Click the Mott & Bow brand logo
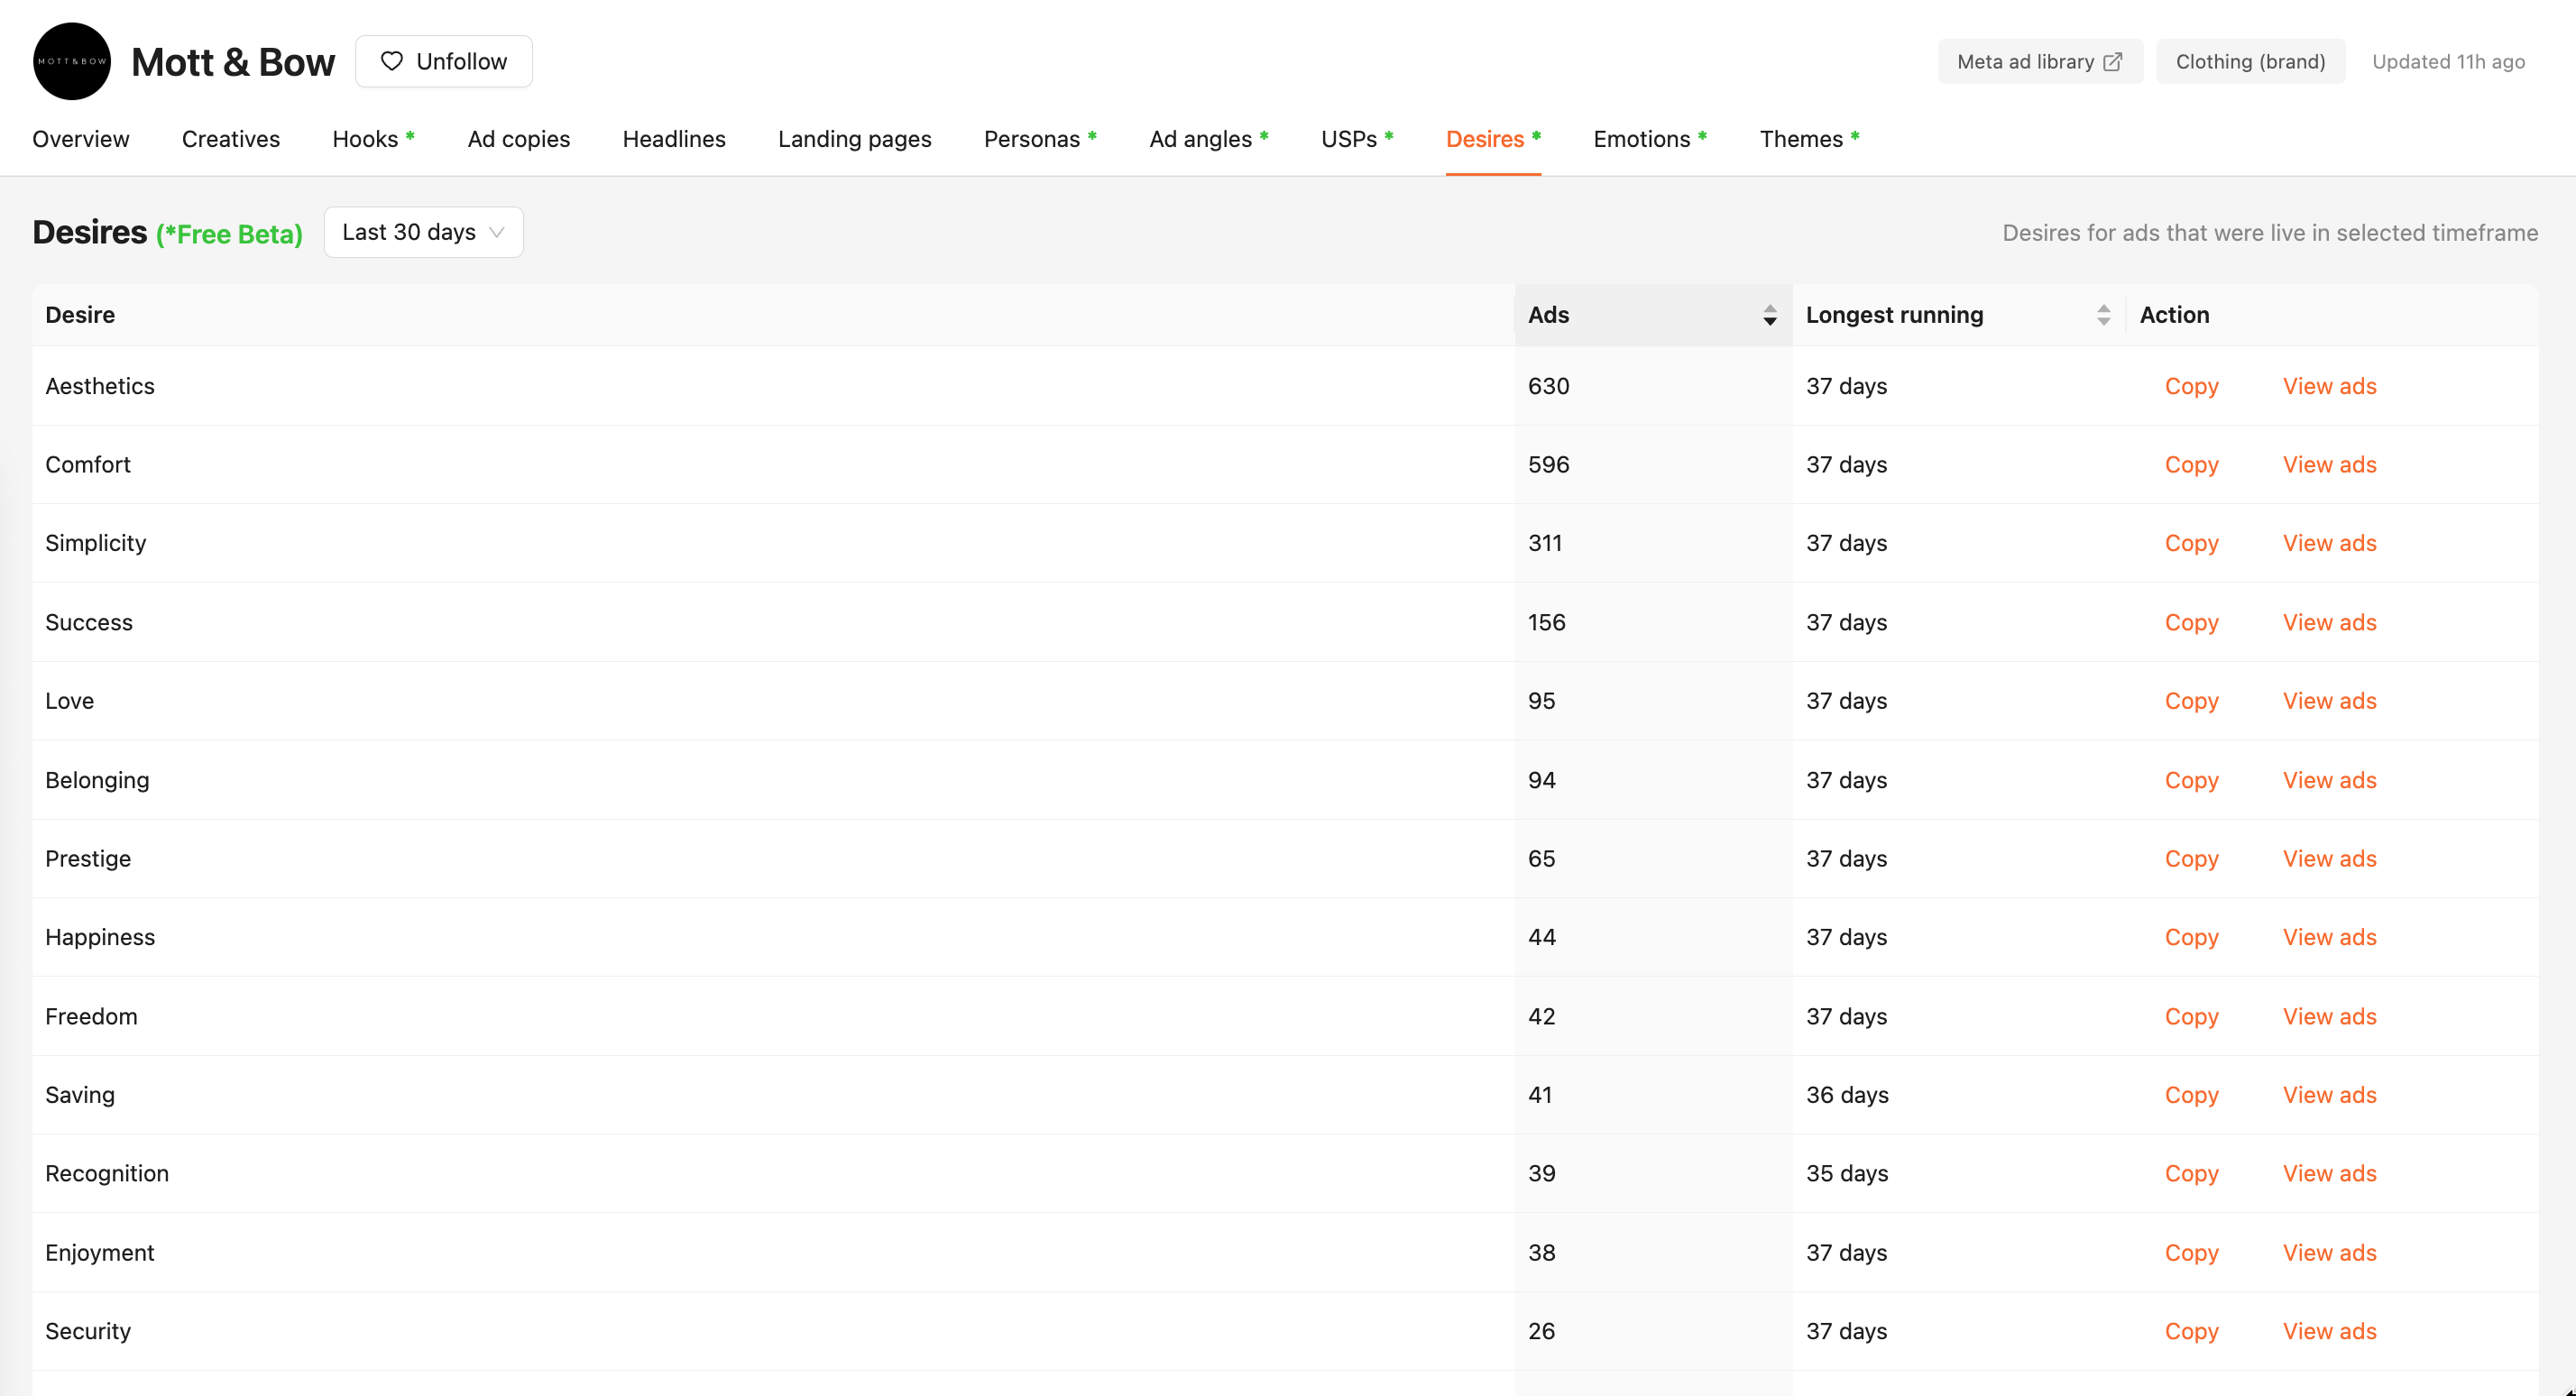Screen dimensions: 2576x1396 (72, 61)
